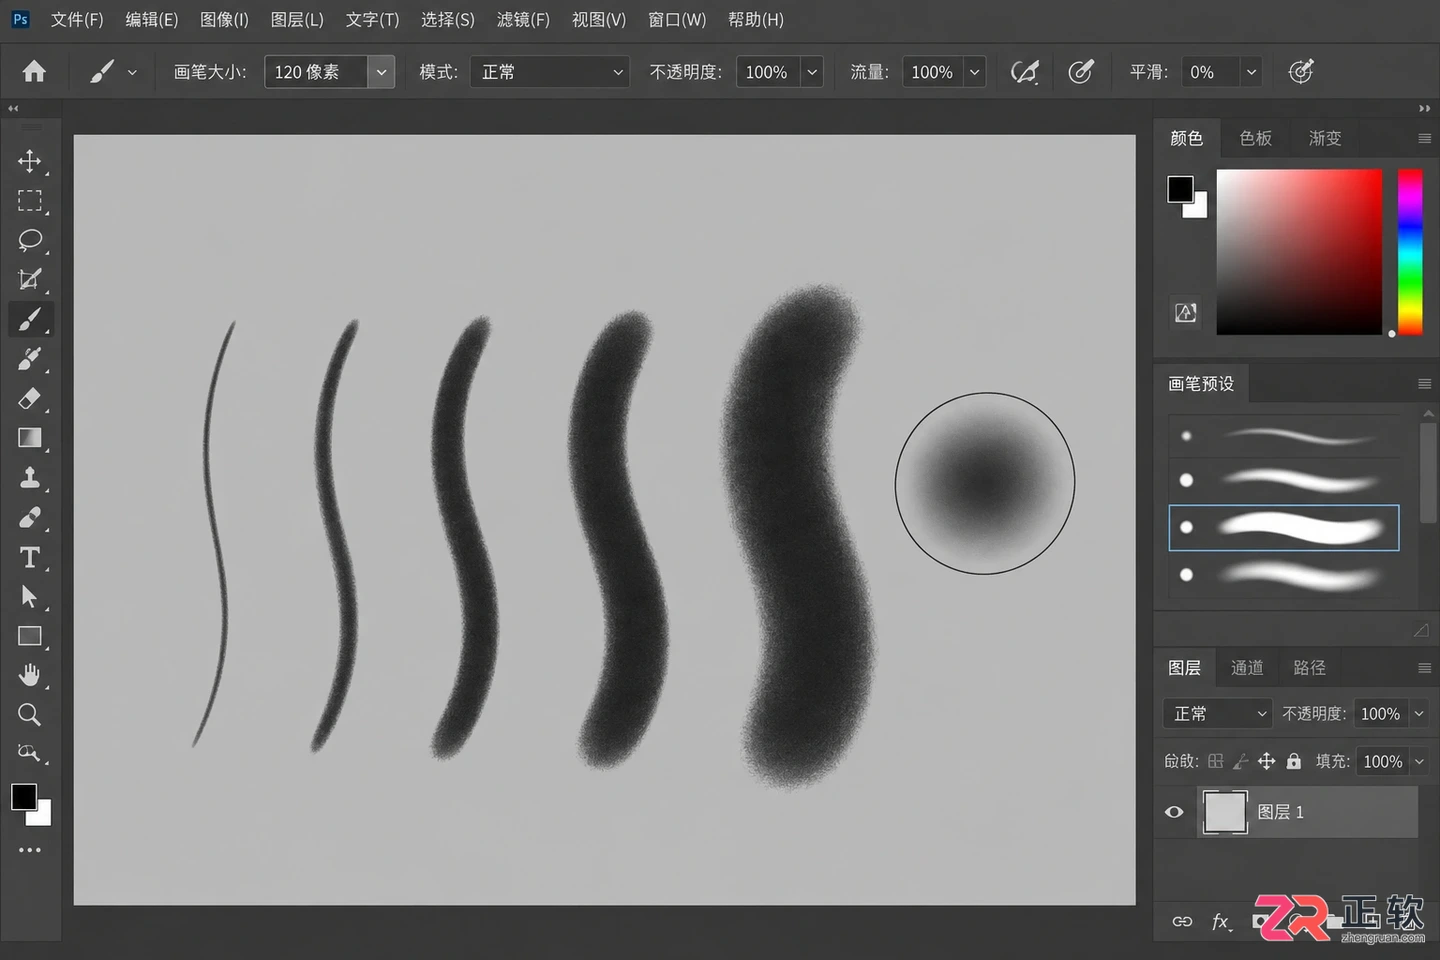The height and width of the screenshot is (960, 1440).
Task: Open the 帮助(H) menu
Action: [756, 20]
